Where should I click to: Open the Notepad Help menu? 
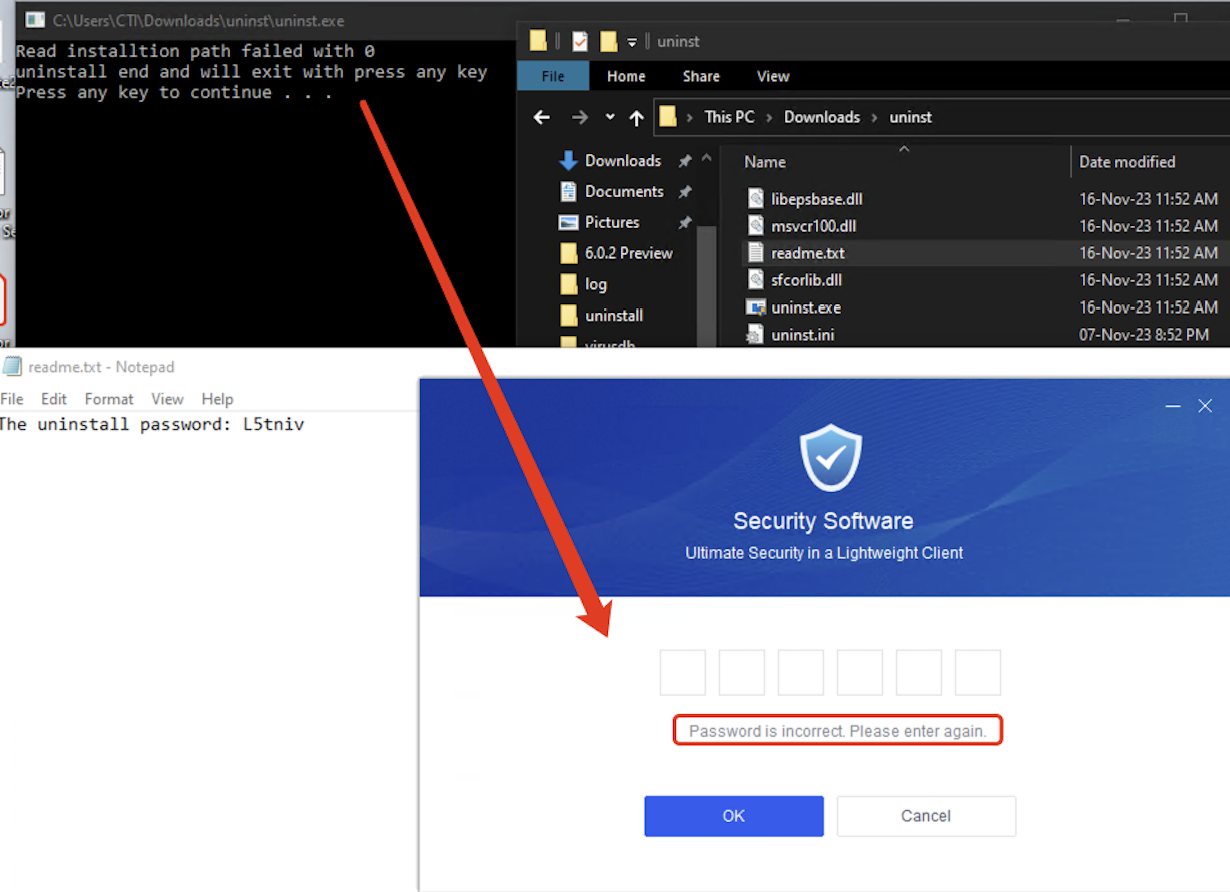217,399
